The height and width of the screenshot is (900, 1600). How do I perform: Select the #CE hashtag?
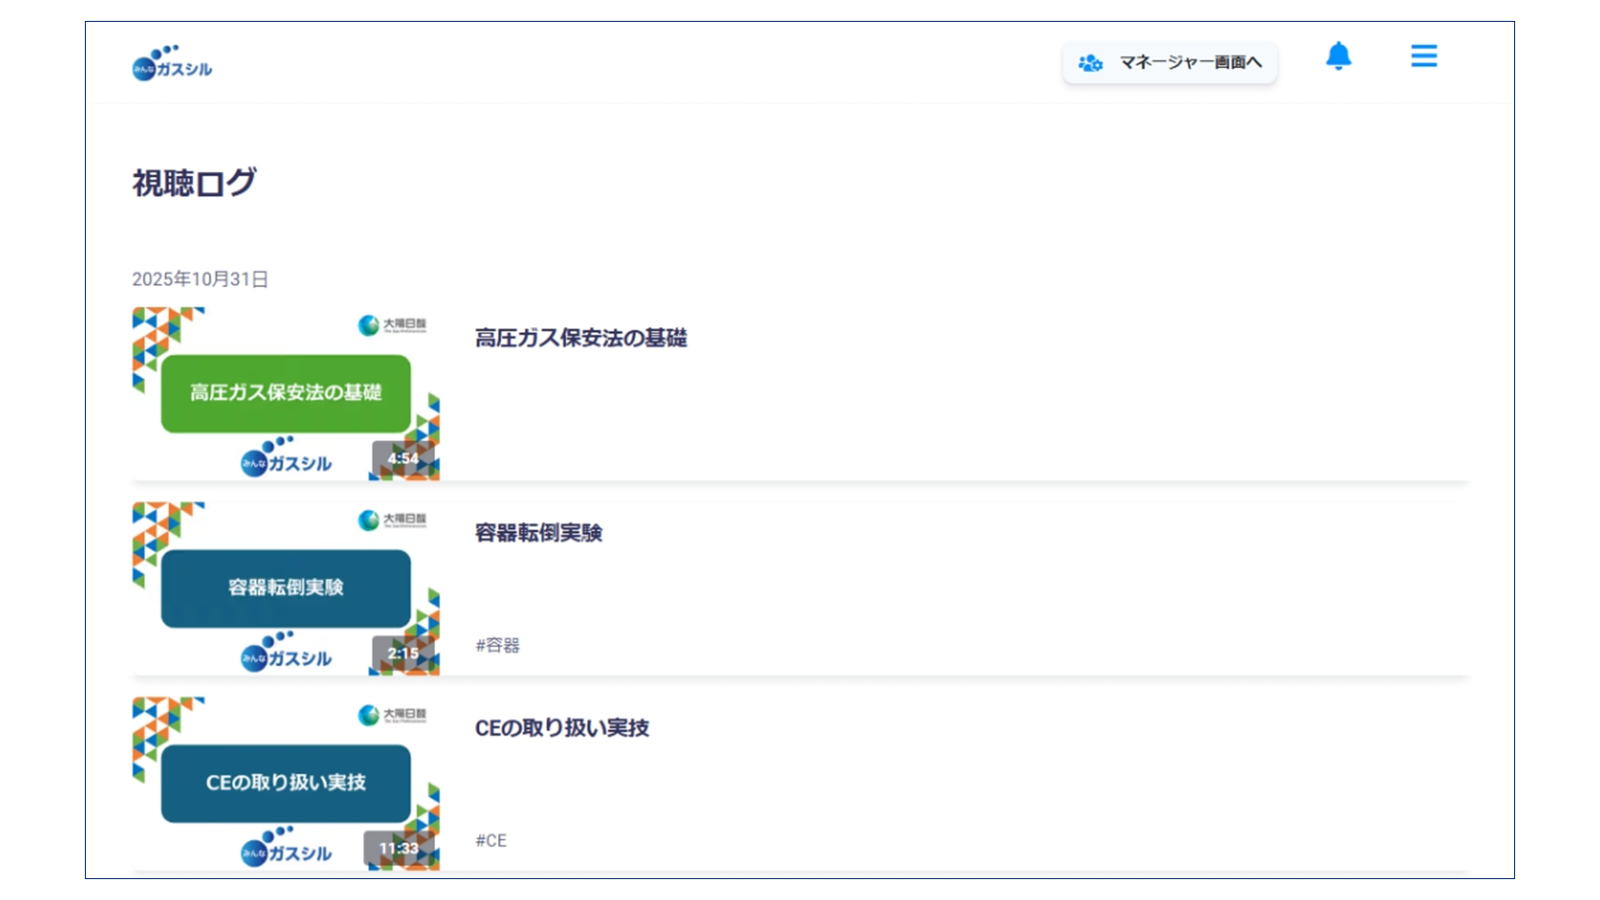click(491, 840)
